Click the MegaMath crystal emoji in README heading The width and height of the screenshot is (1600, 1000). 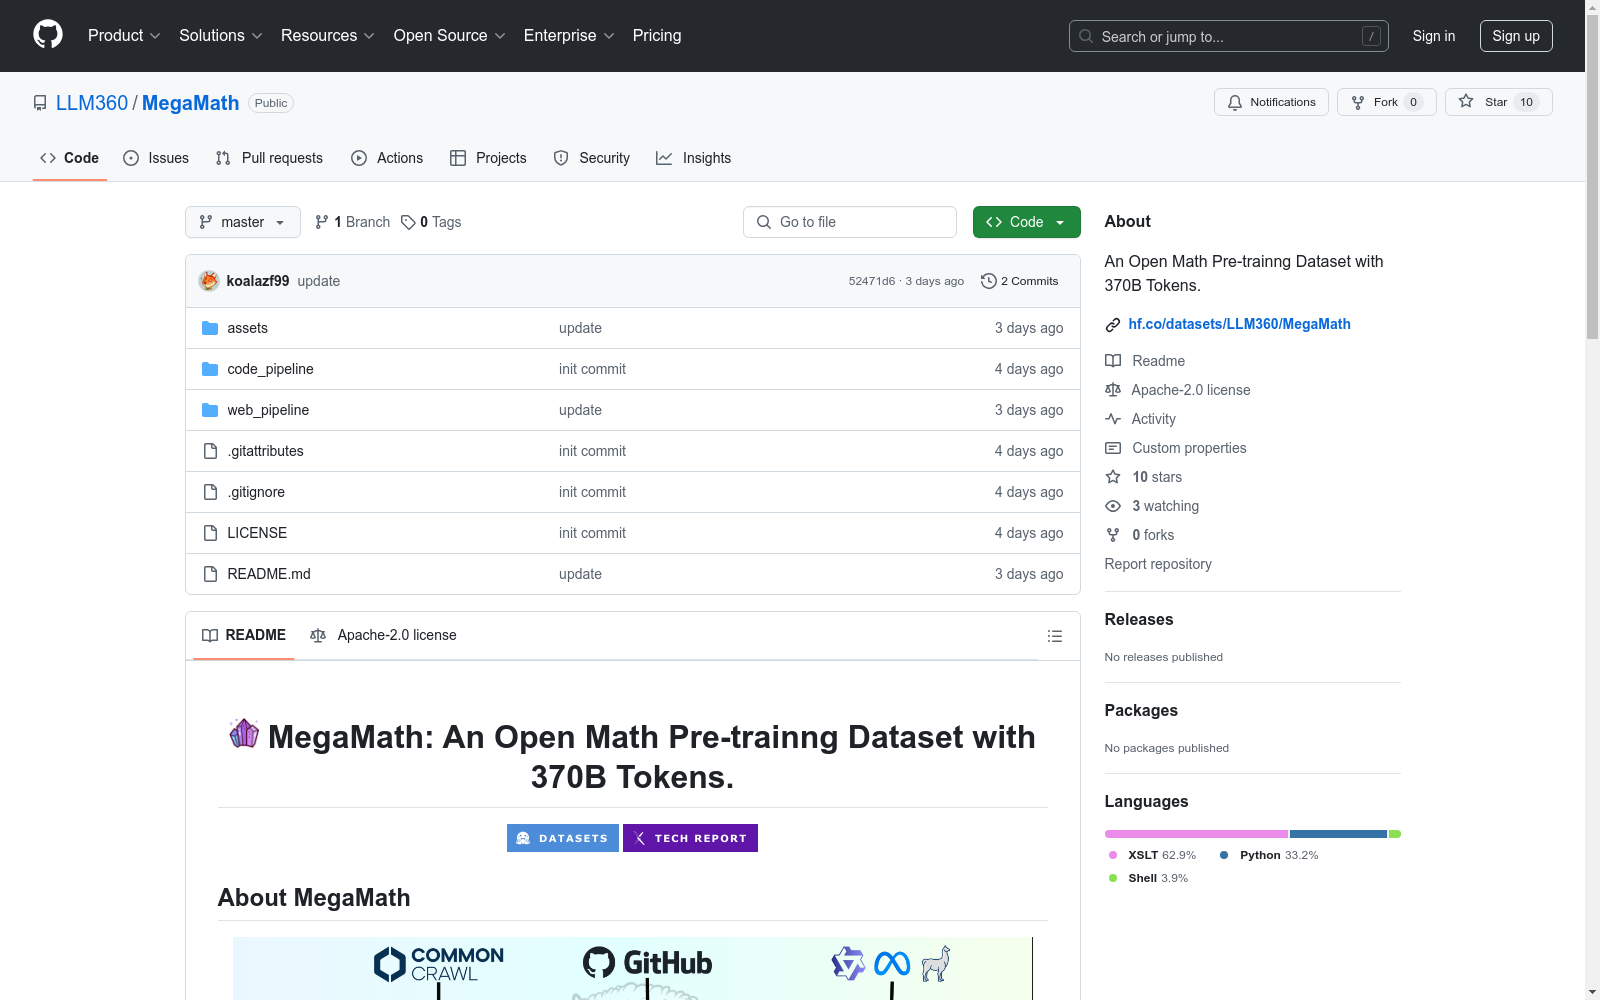[244, 734]
